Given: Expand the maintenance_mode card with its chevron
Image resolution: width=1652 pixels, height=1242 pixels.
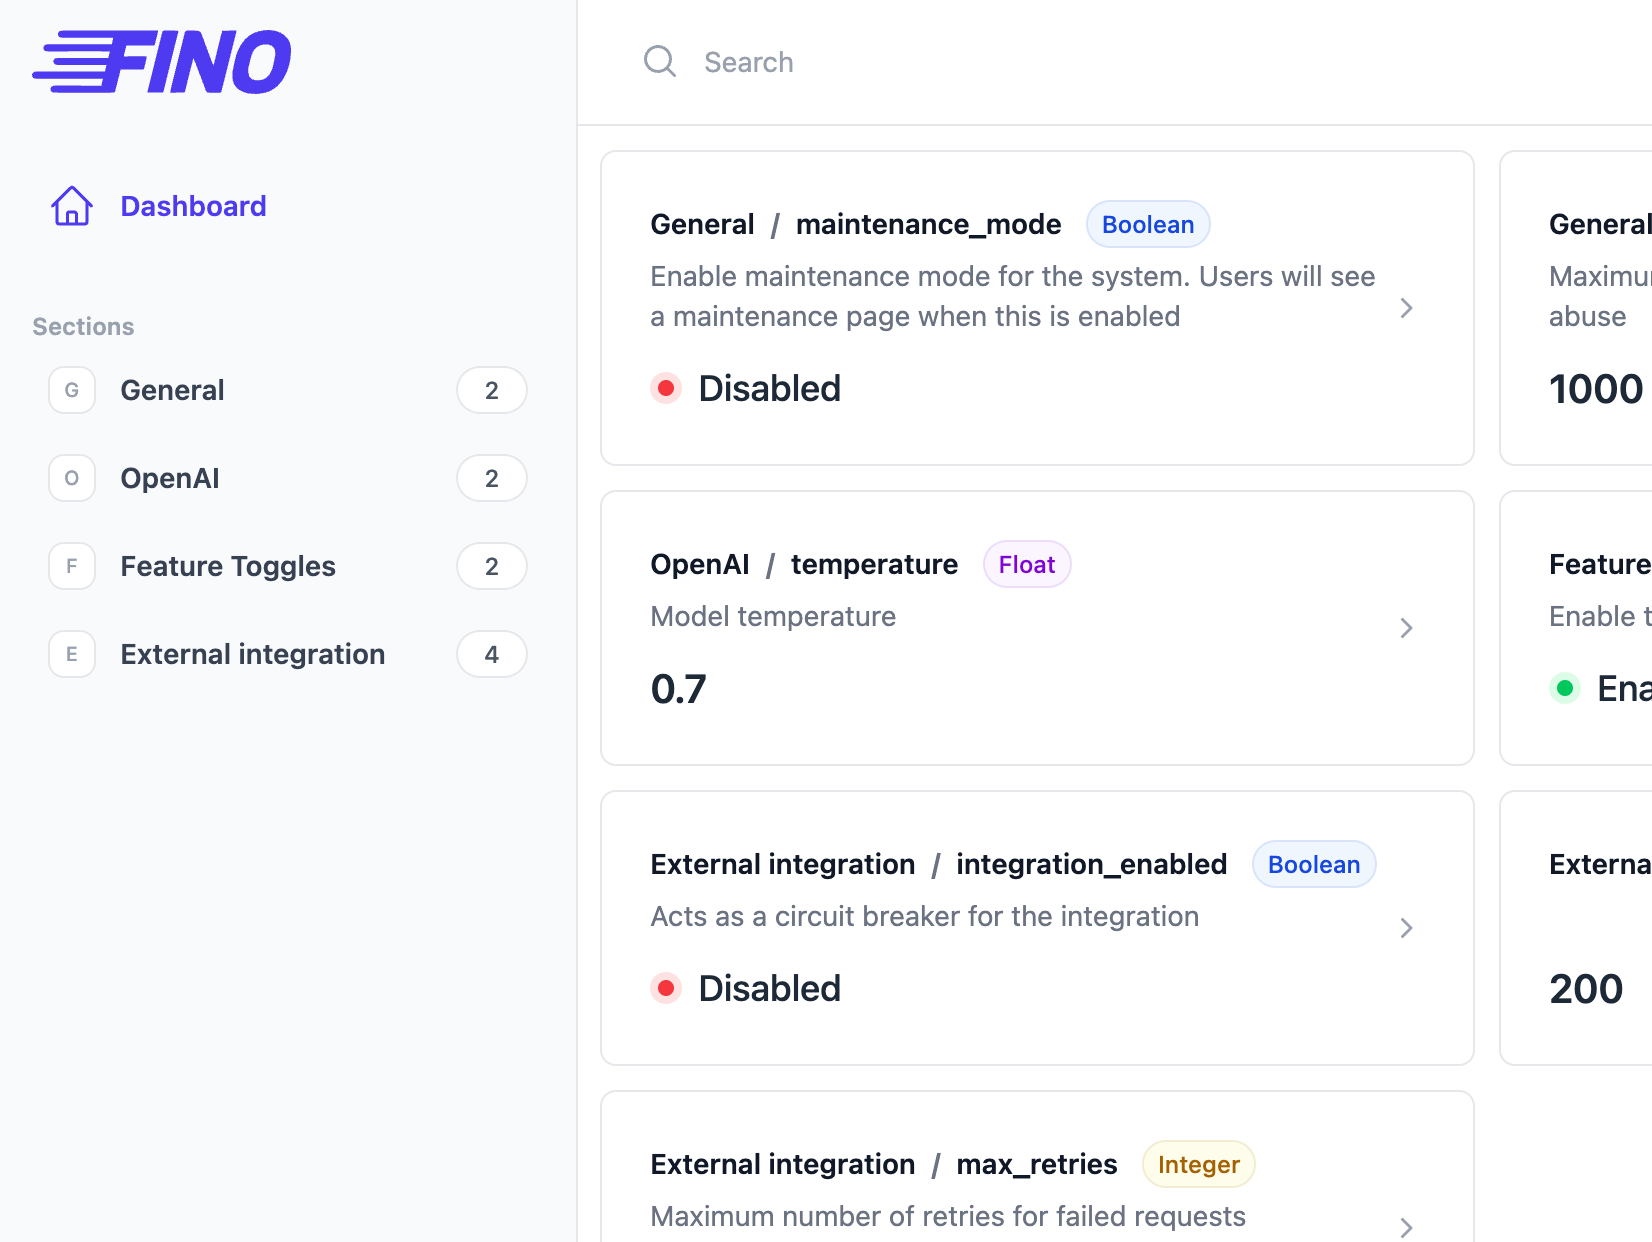Looking at the screenshot, I should coord(1408,308).
